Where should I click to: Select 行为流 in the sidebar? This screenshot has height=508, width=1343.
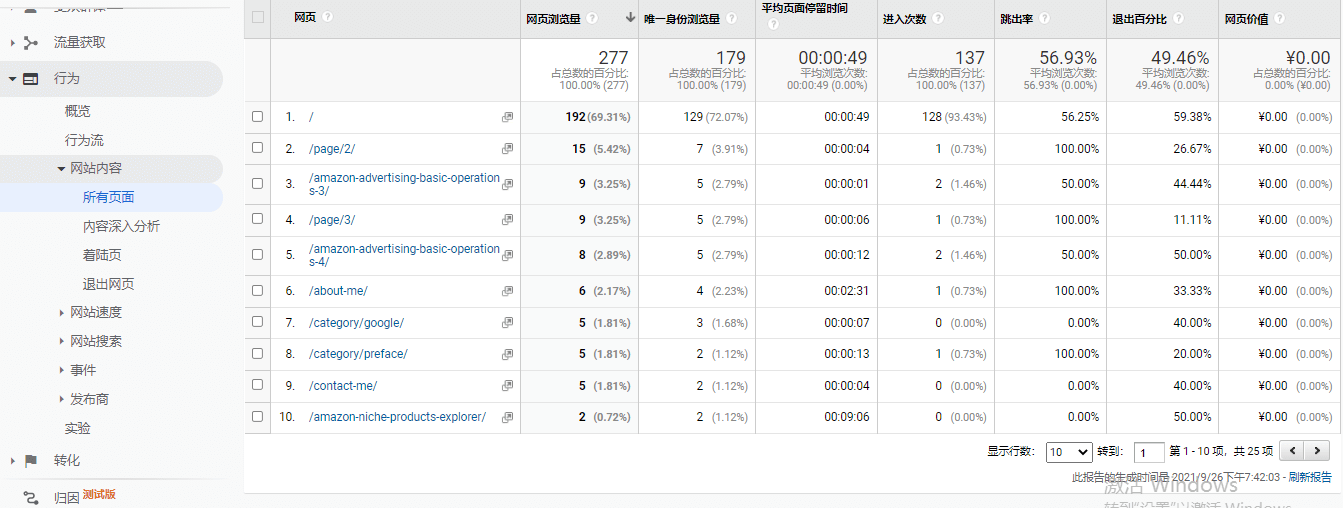[84, 140]
